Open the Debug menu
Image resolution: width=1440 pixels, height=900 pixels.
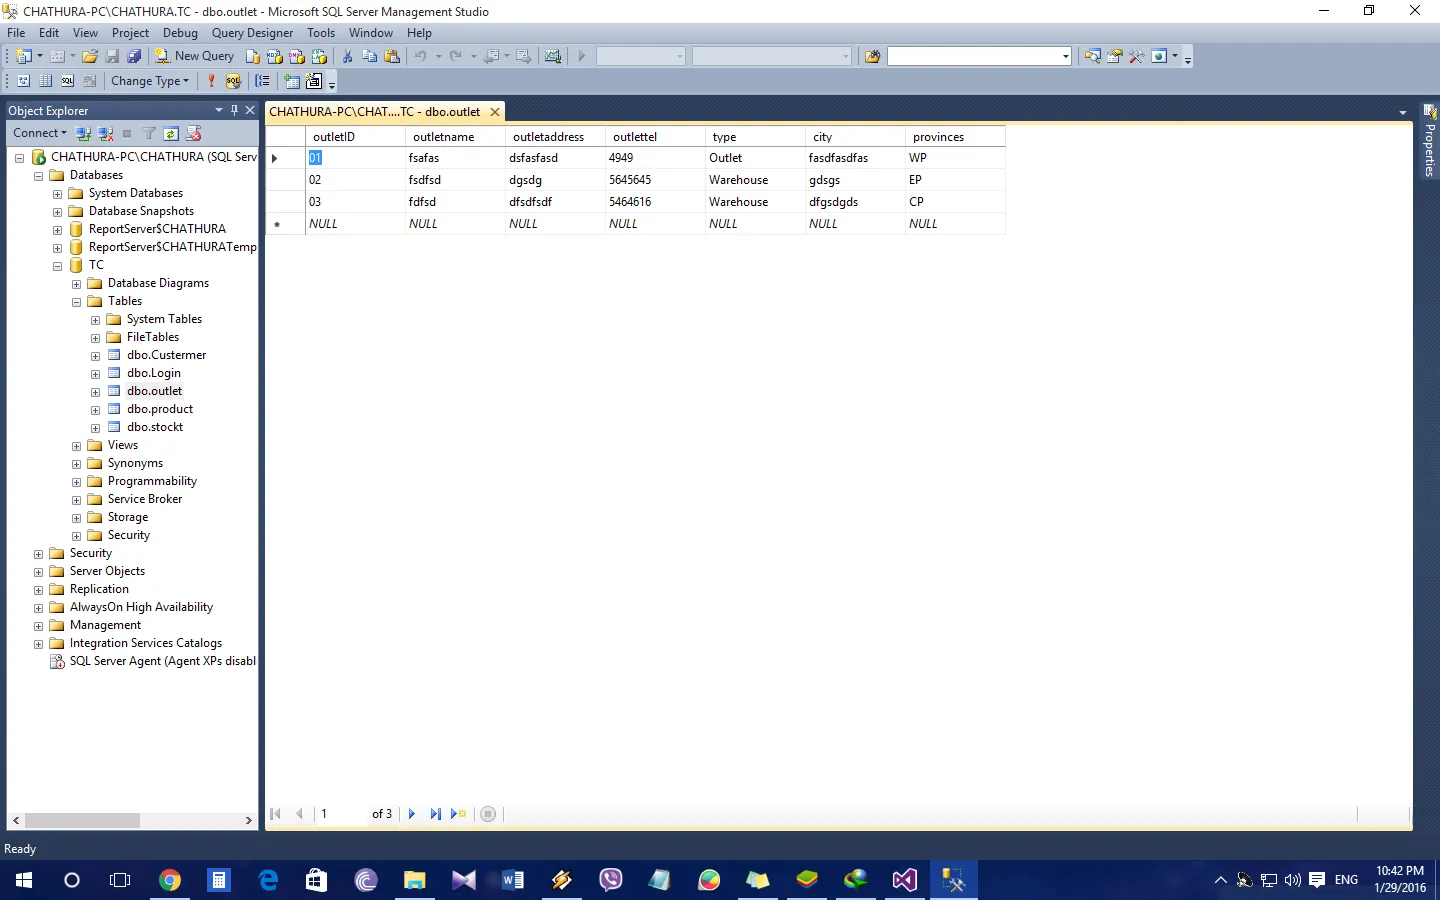[180, 33]
